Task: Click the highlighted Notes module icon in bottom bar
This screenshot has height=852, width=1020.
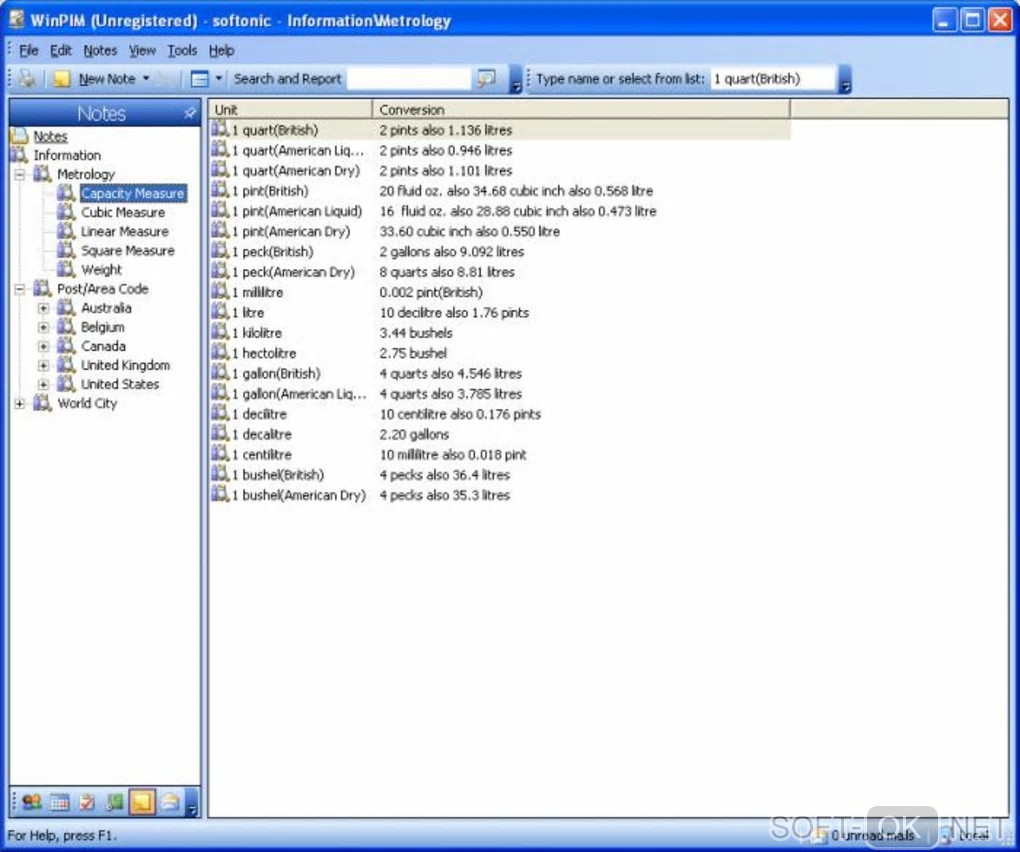Action: [142, 802]
